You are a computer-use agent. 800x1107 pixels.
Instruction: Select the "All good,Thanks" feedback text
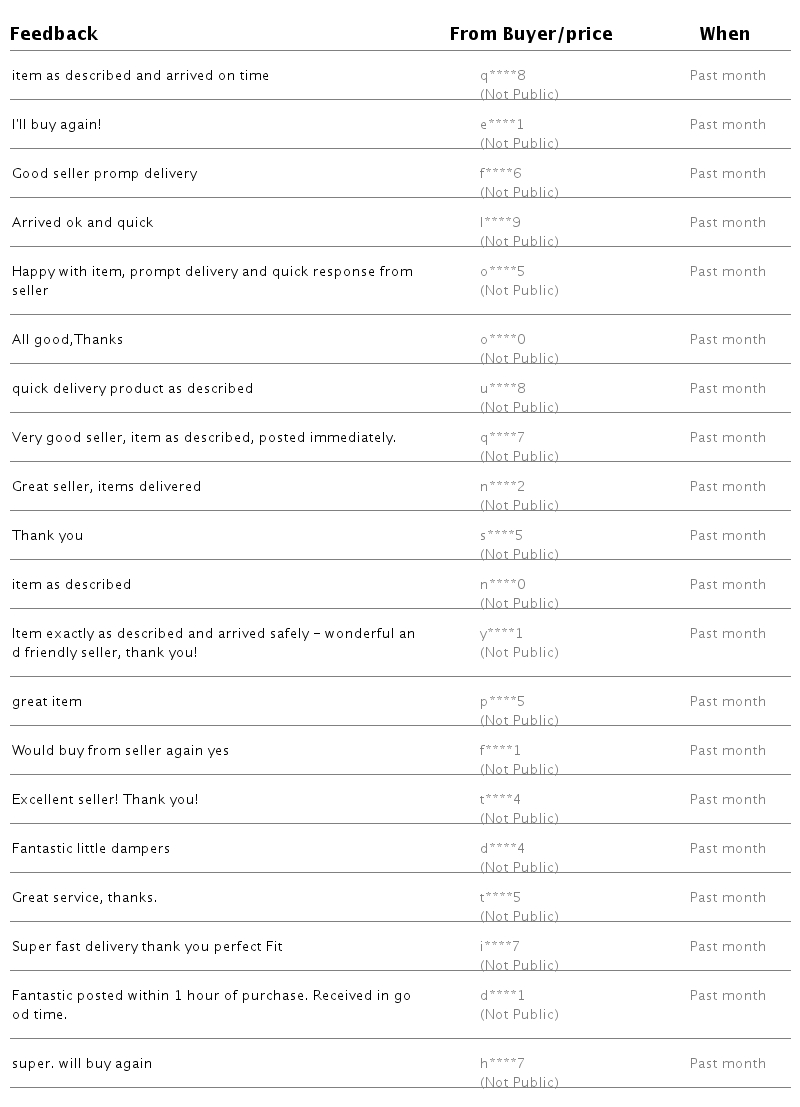(68, 339)
